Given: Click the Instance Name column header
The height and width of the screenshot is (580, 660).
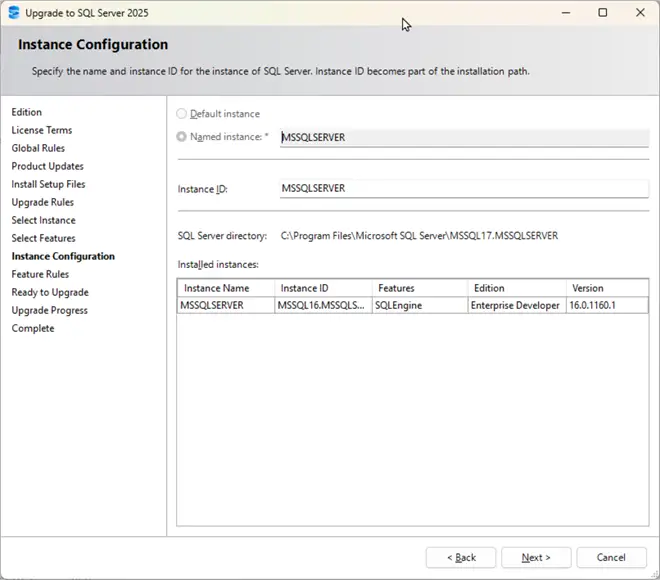Looking at the screenshot, I should click(226, 288).
